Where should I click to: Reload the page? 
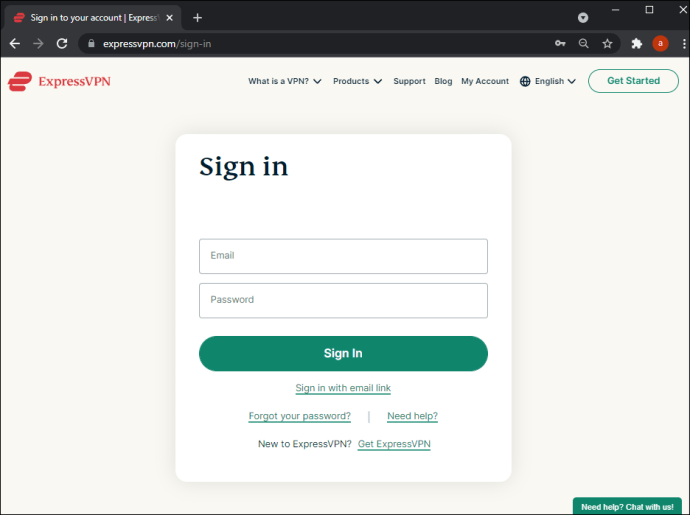pyautogui.click(x=62, y=44)
